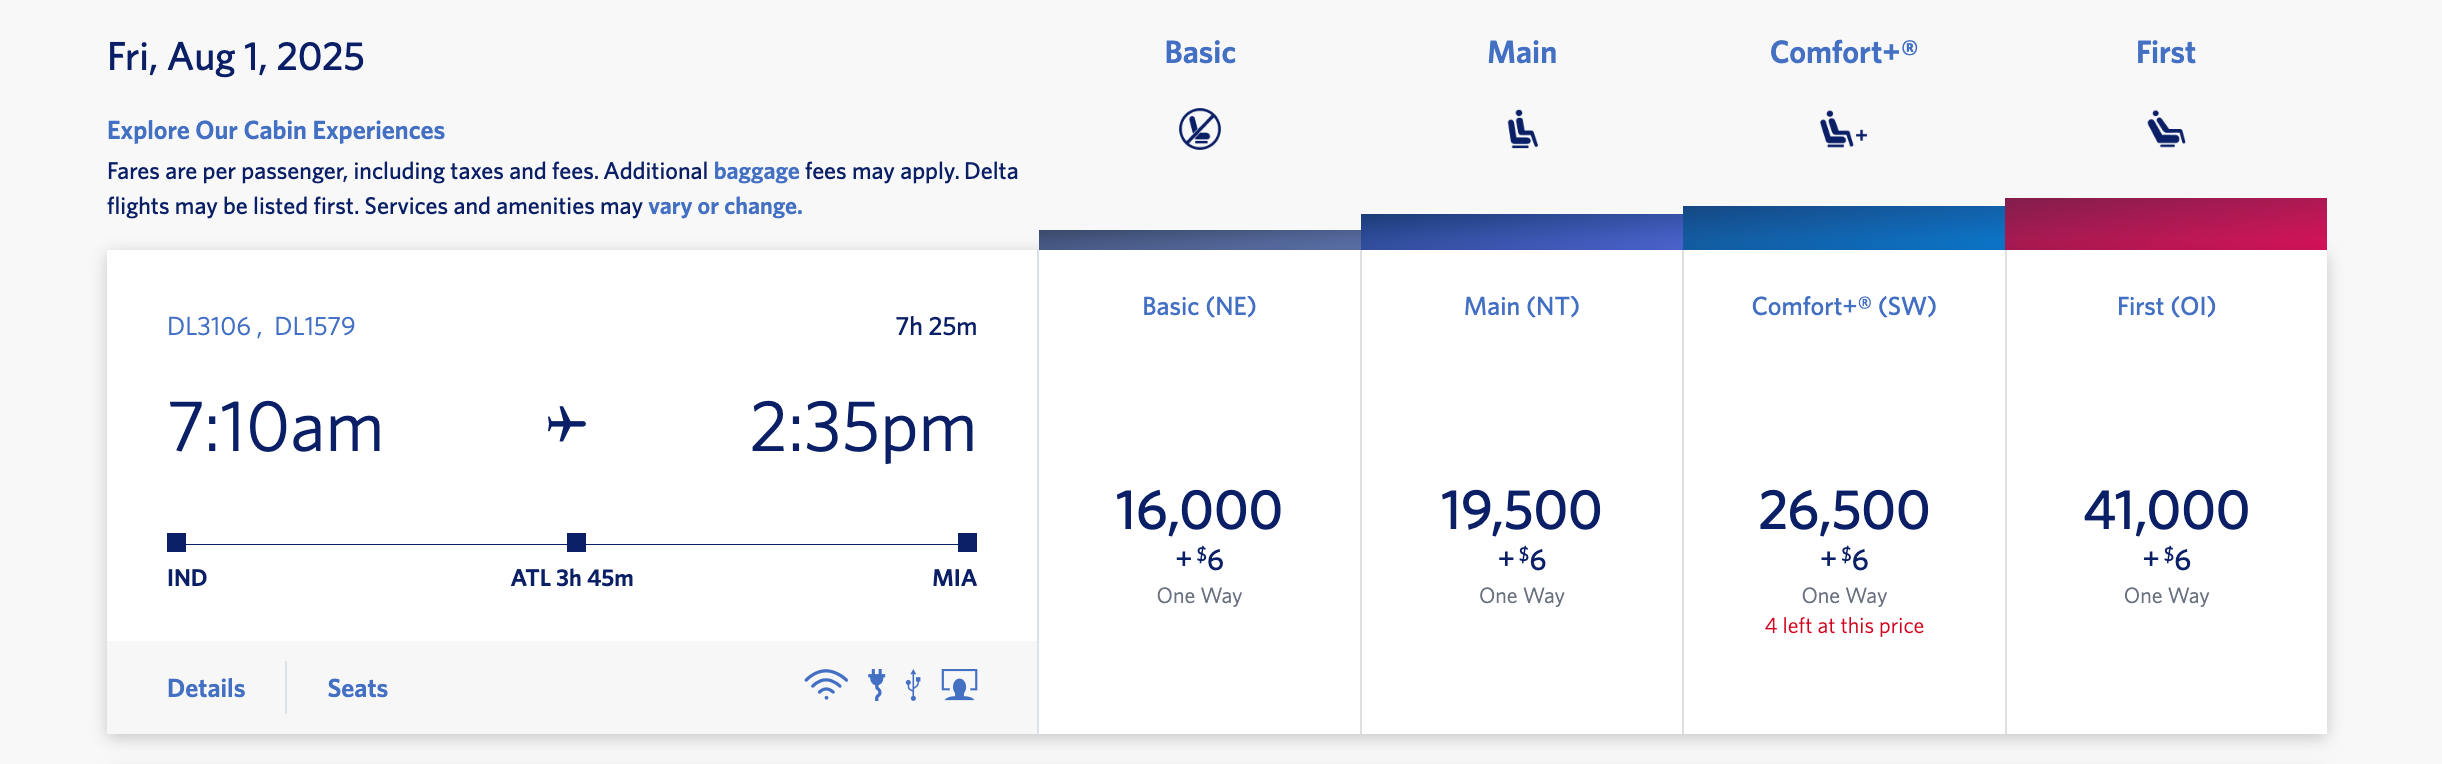Image resolution: width=2442 pixels, height=764 pixels.
Task: Click the vary or change link
Action: (723, 206)
